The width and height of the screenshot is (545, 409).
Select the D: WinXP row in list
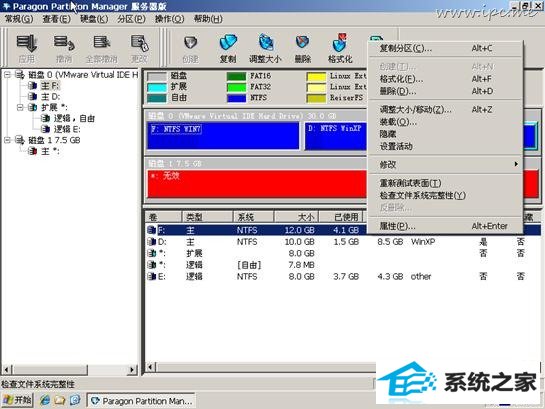(x=343, y=242)
